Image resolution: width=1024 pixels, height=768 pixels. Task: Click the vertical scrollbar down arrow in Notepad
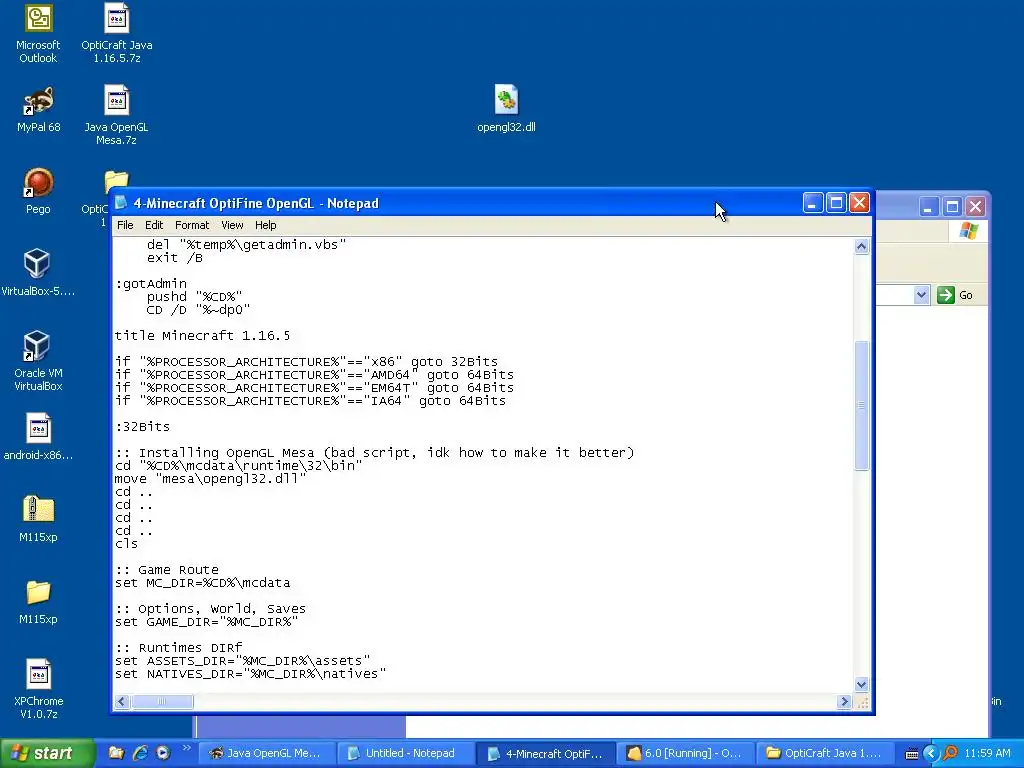[861, 684]
